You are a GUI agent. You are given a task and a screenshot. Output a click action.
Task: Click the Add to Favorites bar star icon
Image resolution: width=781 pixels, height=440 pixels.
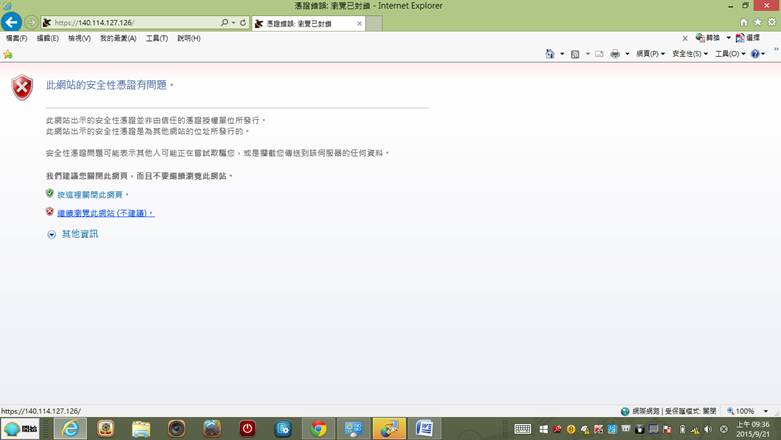8,54
